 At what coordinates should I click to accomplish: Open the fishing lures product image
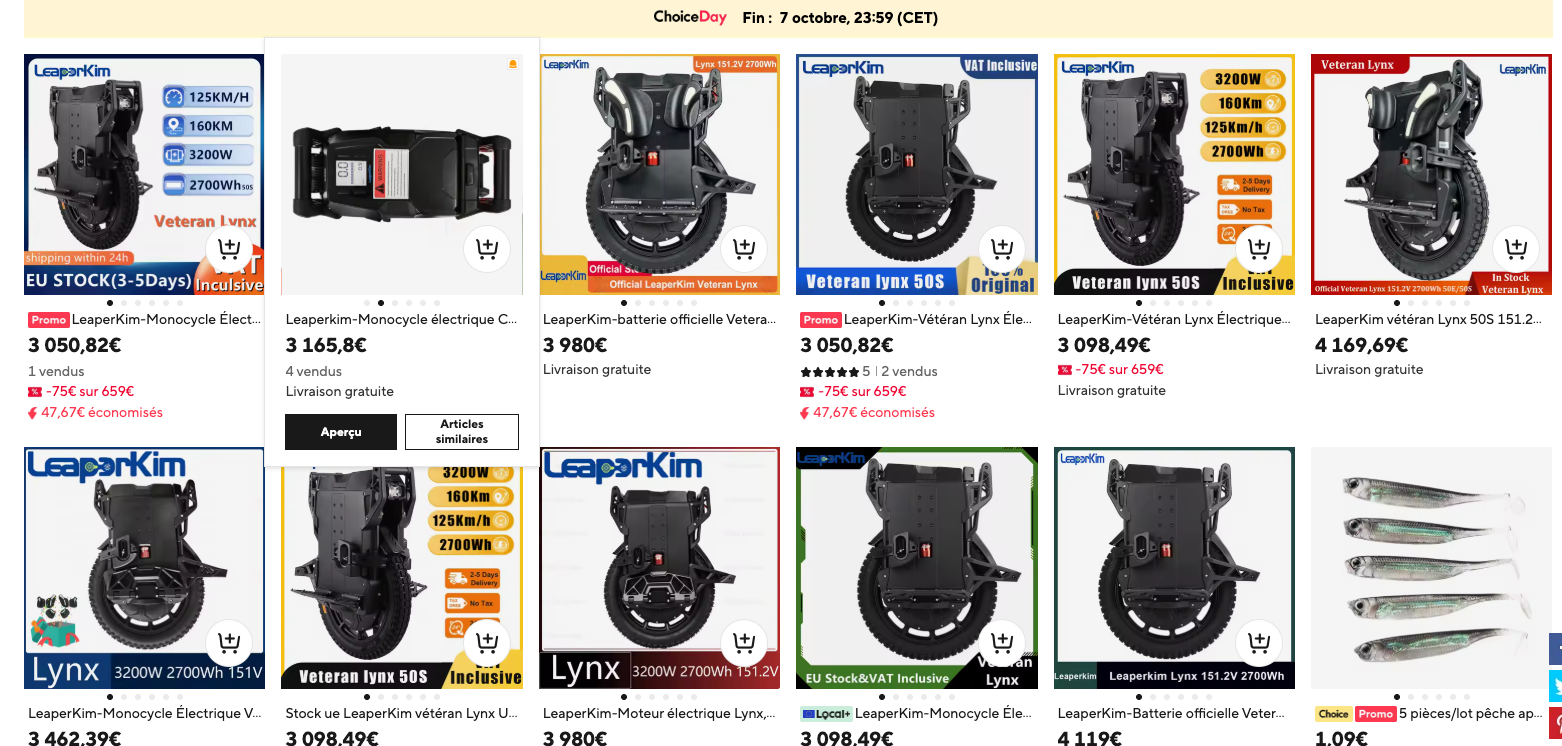pyautogui.click(x=1431, y=568)
